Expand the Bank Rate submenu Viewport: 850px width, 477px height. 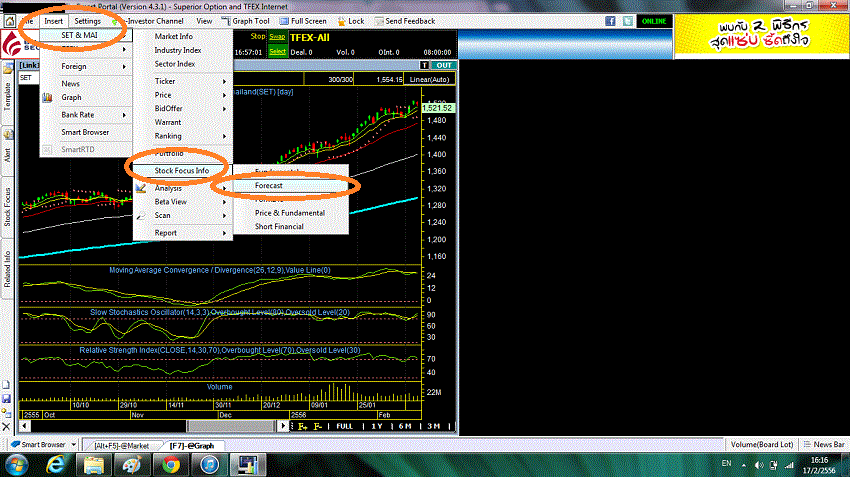[x=86, y=115]
